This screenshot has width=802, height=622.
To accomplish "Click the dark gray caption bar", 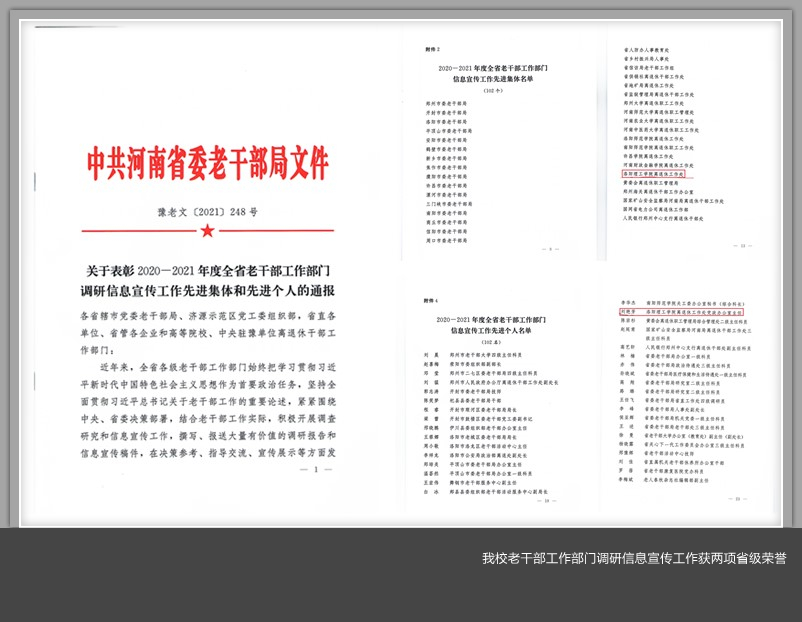I will [x=300, y=575].
